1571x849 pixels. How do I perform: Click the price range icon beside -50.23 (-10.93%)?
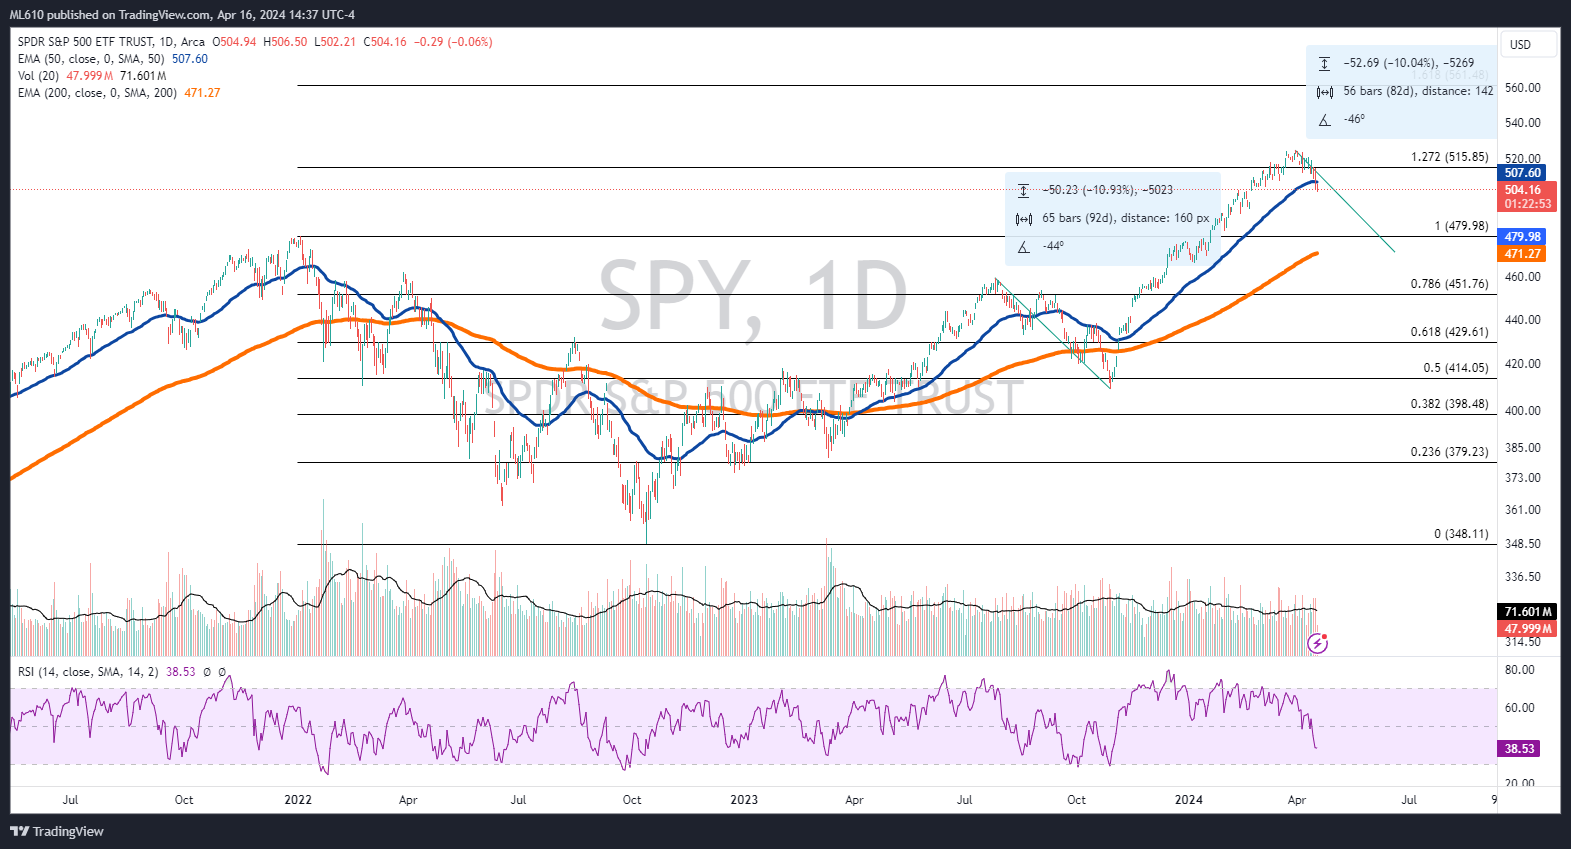pyautogui.click(x=1023, y=190)
